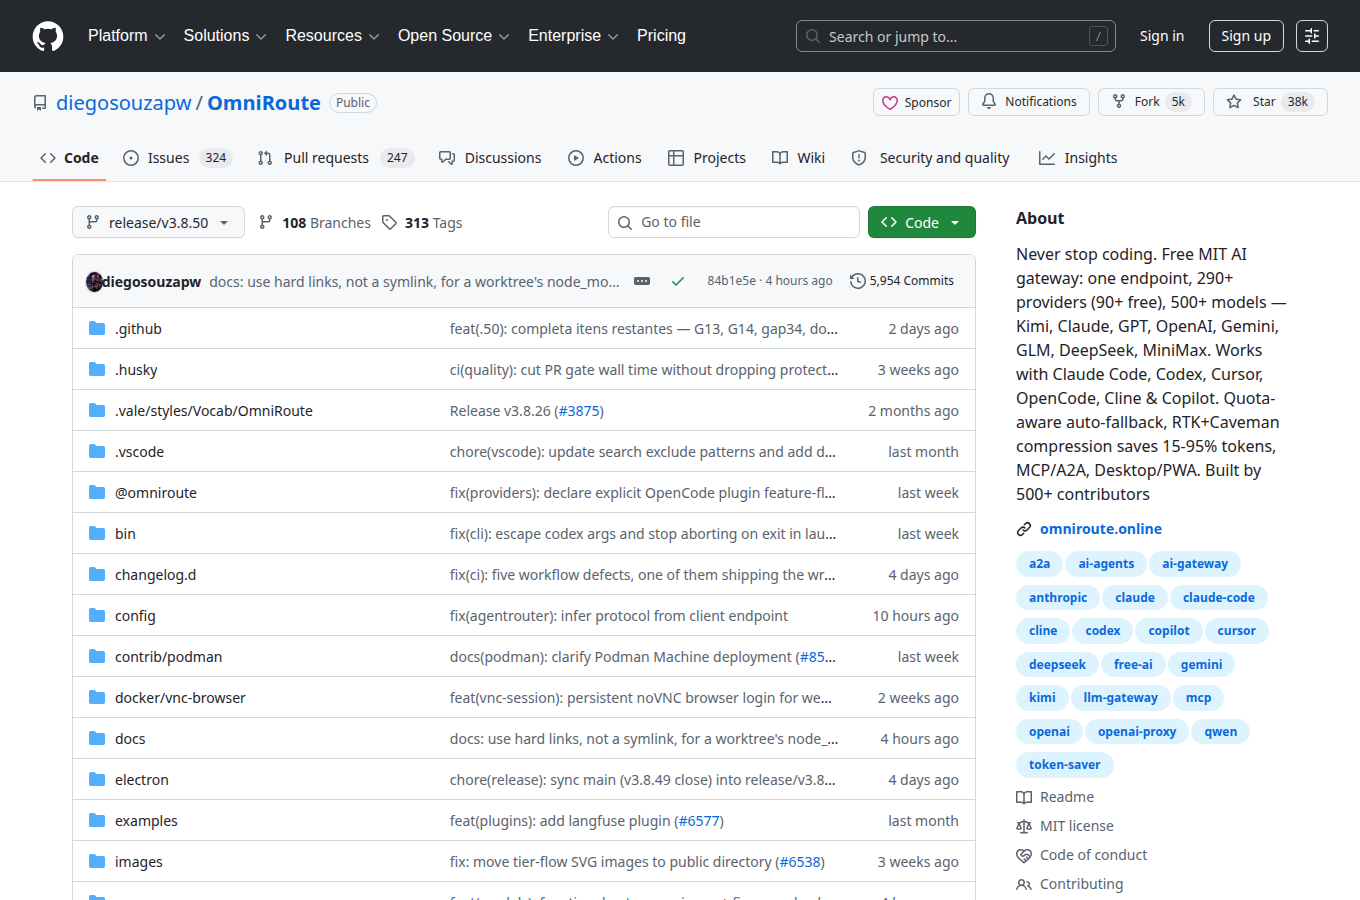
Task: Go to the Pricing page
Action: pos(661,36)
